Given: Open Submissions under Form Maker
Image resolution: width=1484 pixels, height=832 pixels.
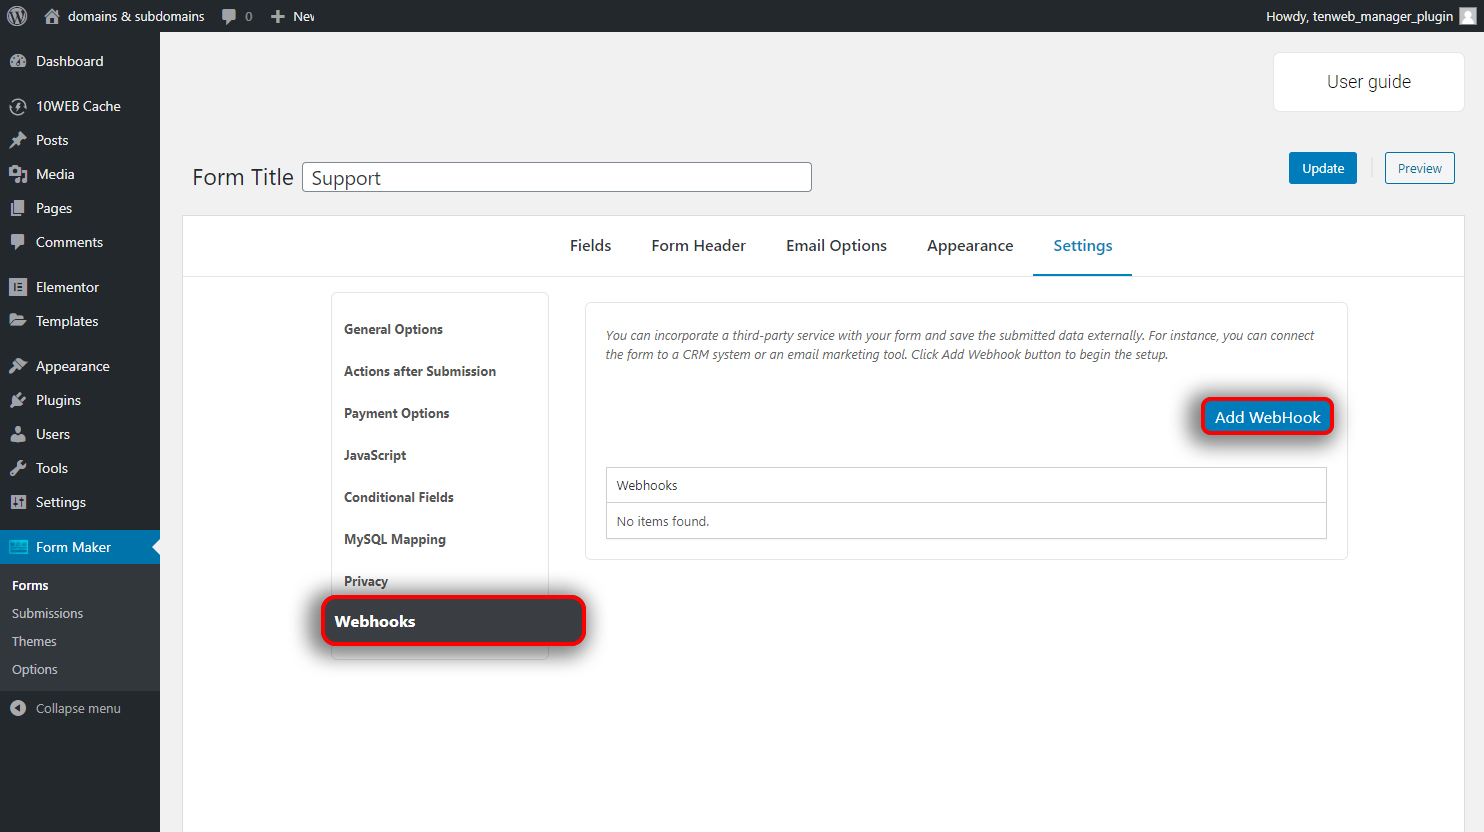Looking at the screenshot, I should coord(47,613).
